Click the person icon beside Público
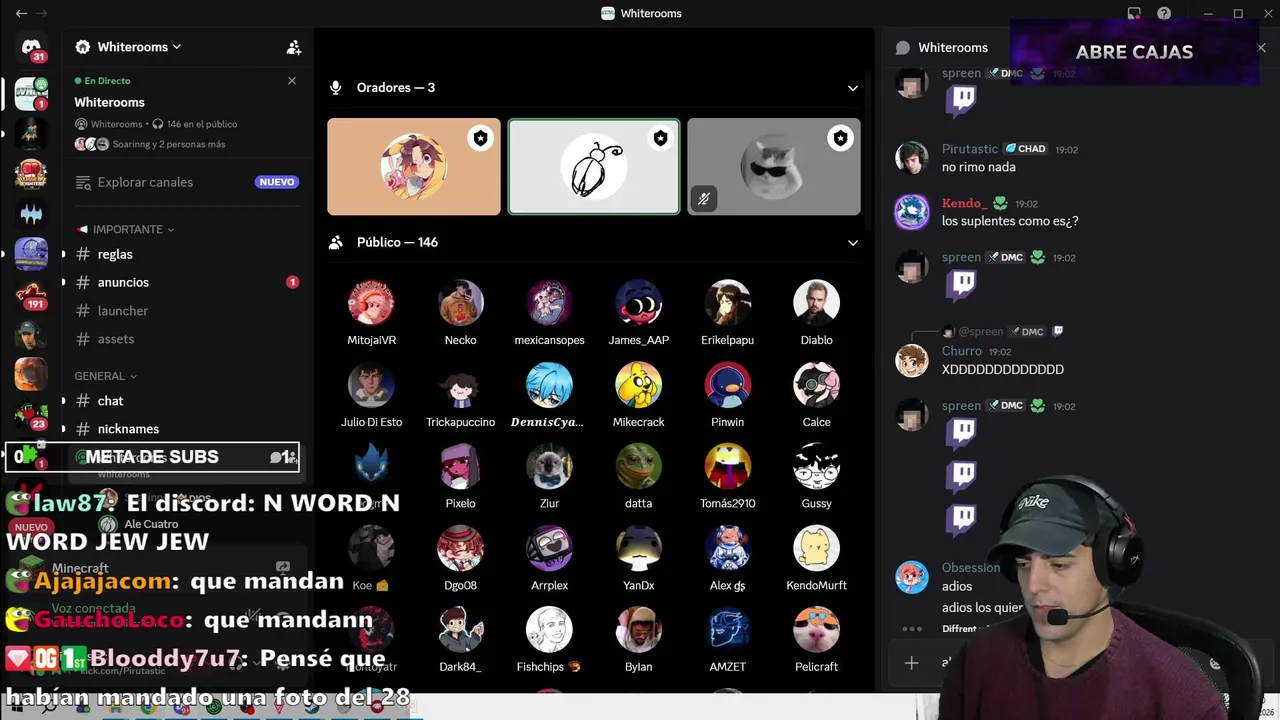Image resolution: width=1280 pixels, height=720 pixels. 336,242
